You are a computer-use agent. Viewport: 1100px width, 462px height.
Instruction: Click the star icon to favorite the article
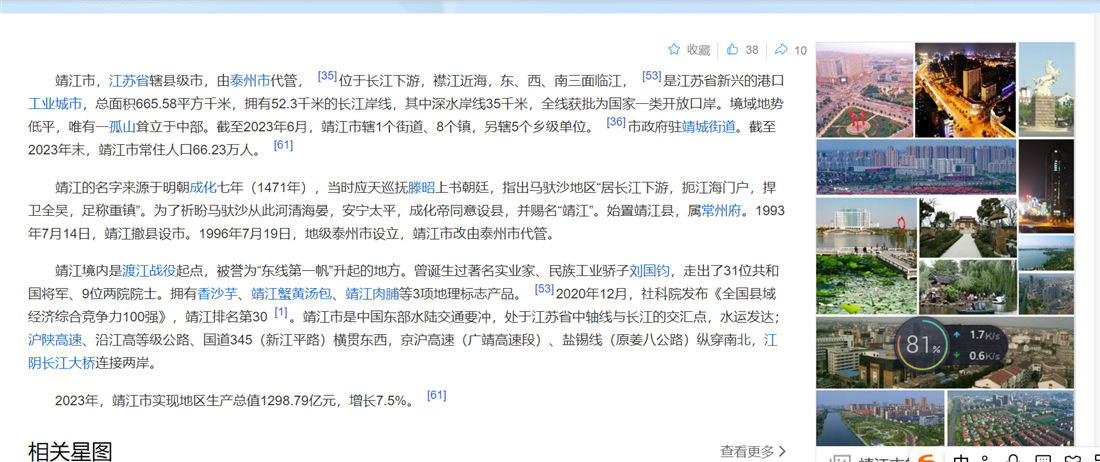674,49
